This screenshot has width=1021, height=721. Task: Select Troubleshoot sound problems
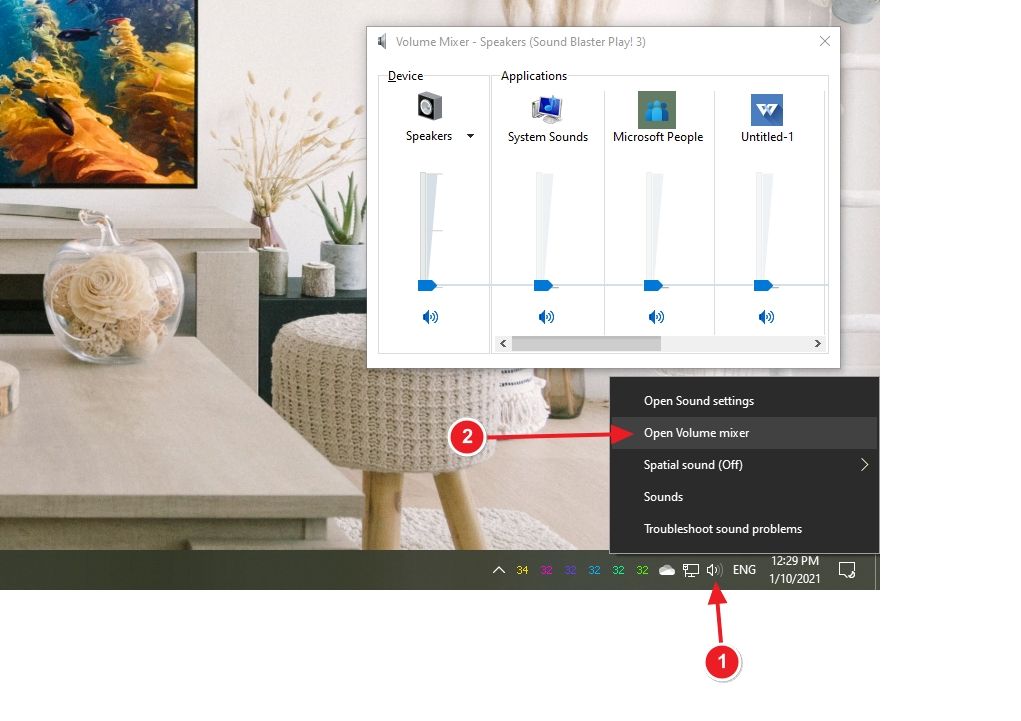pos(723,529)
